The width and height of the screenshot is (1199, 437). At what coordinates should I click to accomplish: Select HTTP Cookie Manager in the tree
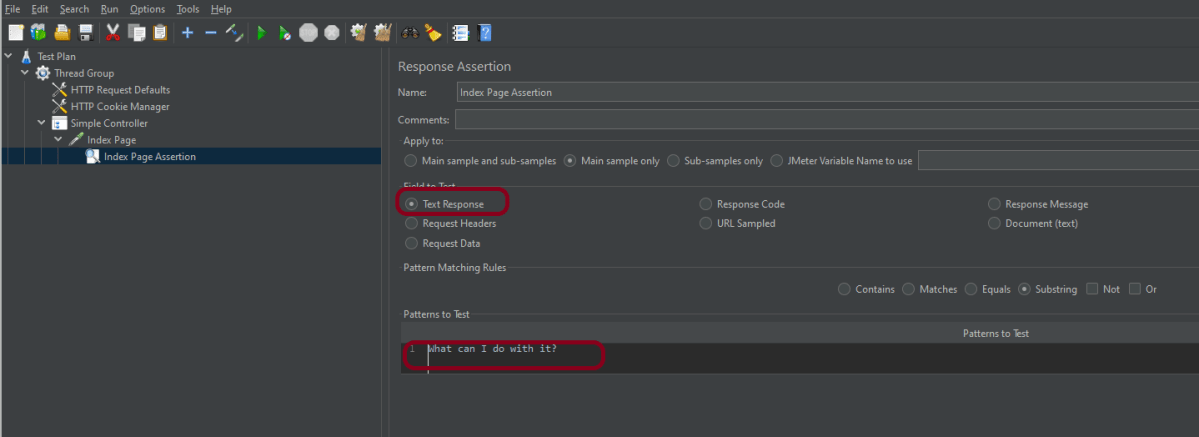[x=119, y=107]
